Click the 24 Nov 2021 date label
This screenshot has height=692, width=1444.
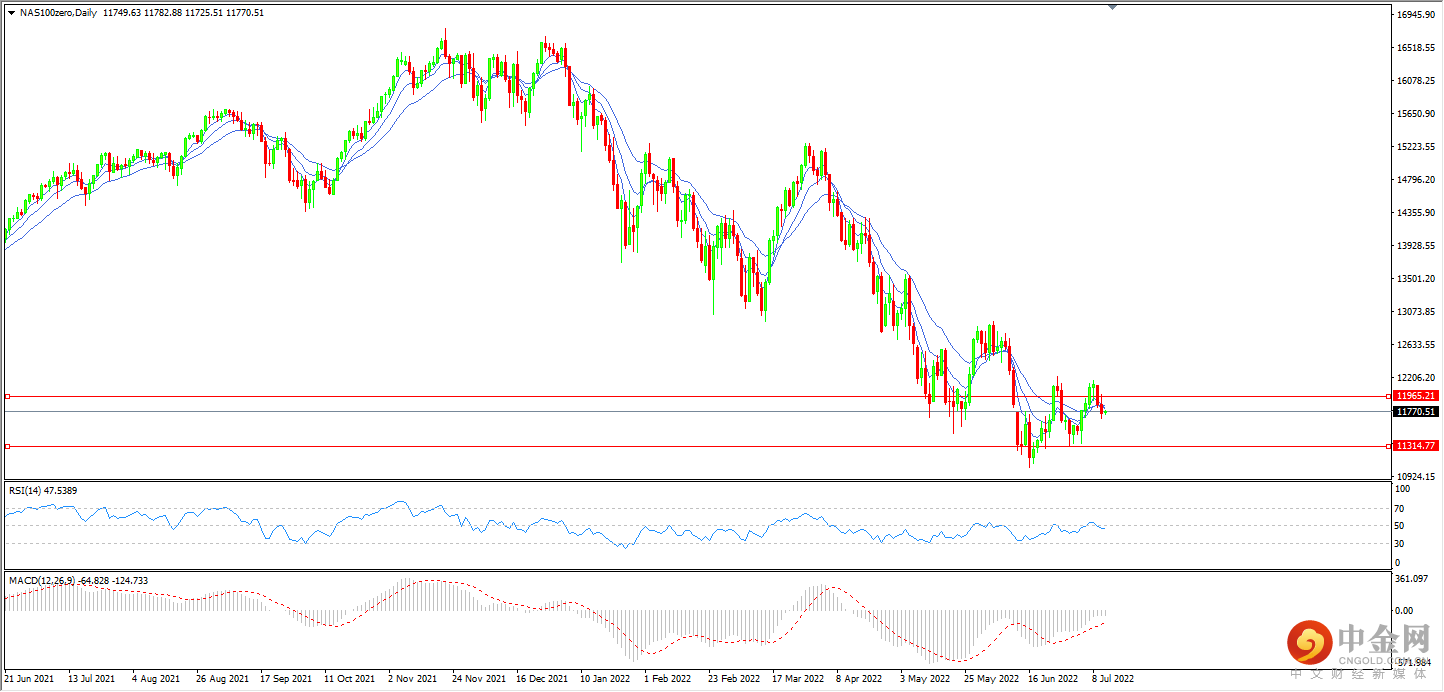click(x=478, y=678)
